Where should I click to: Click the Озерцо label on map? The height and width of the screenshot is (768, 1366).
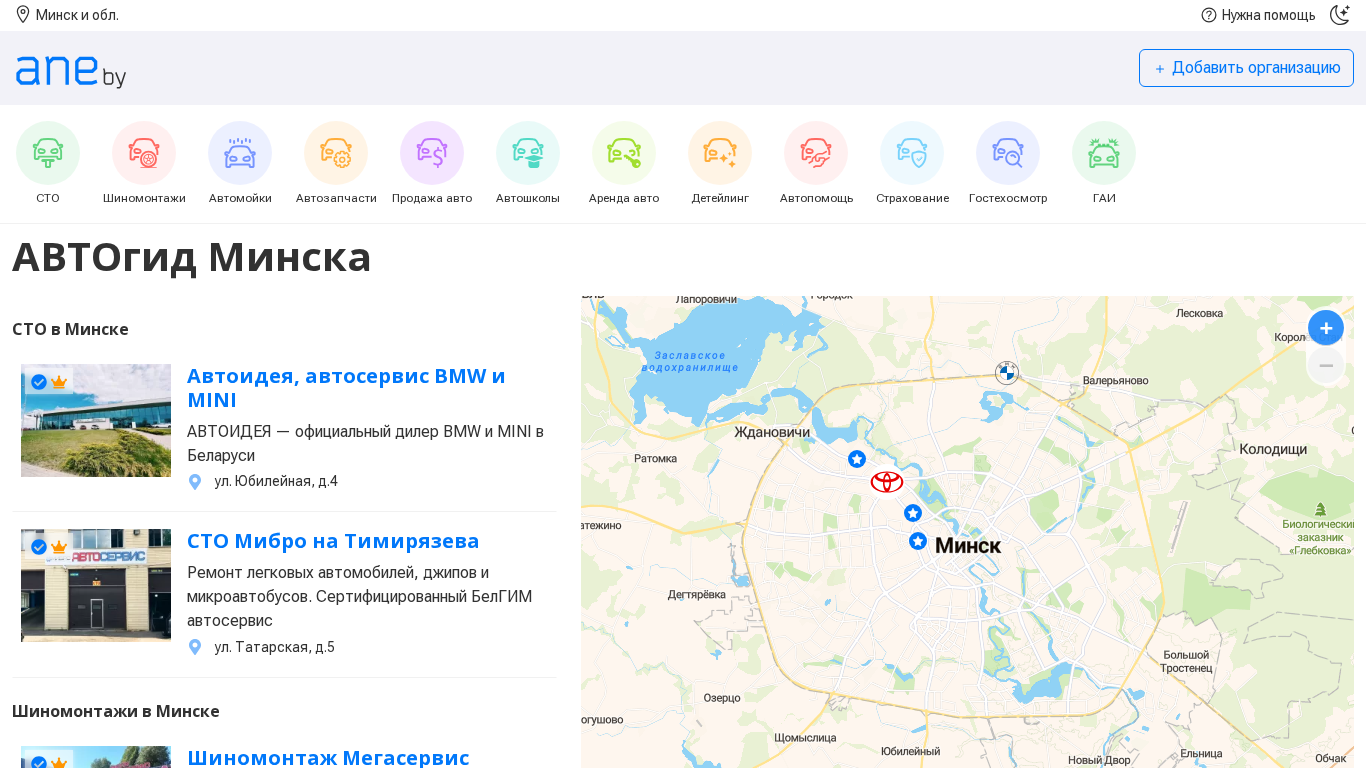tap(722, 698)
